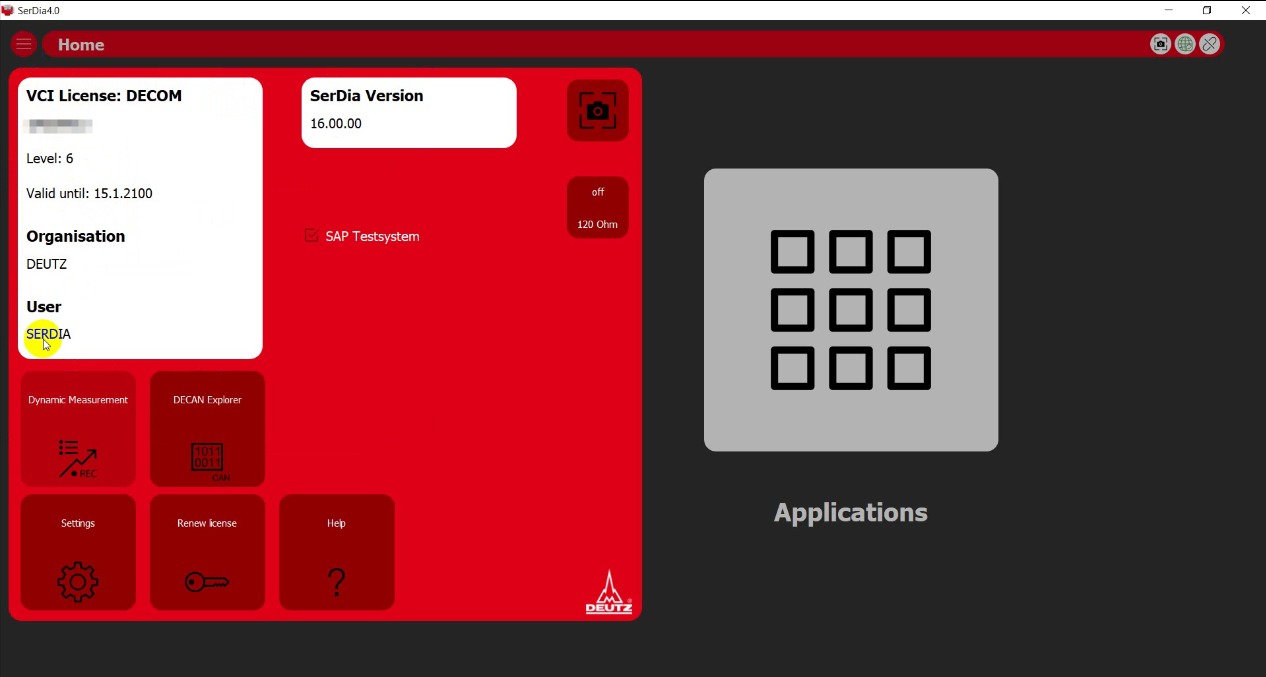1266x677 pixels.
Task: Open the Renew license key tile
Action: (207, 552)
